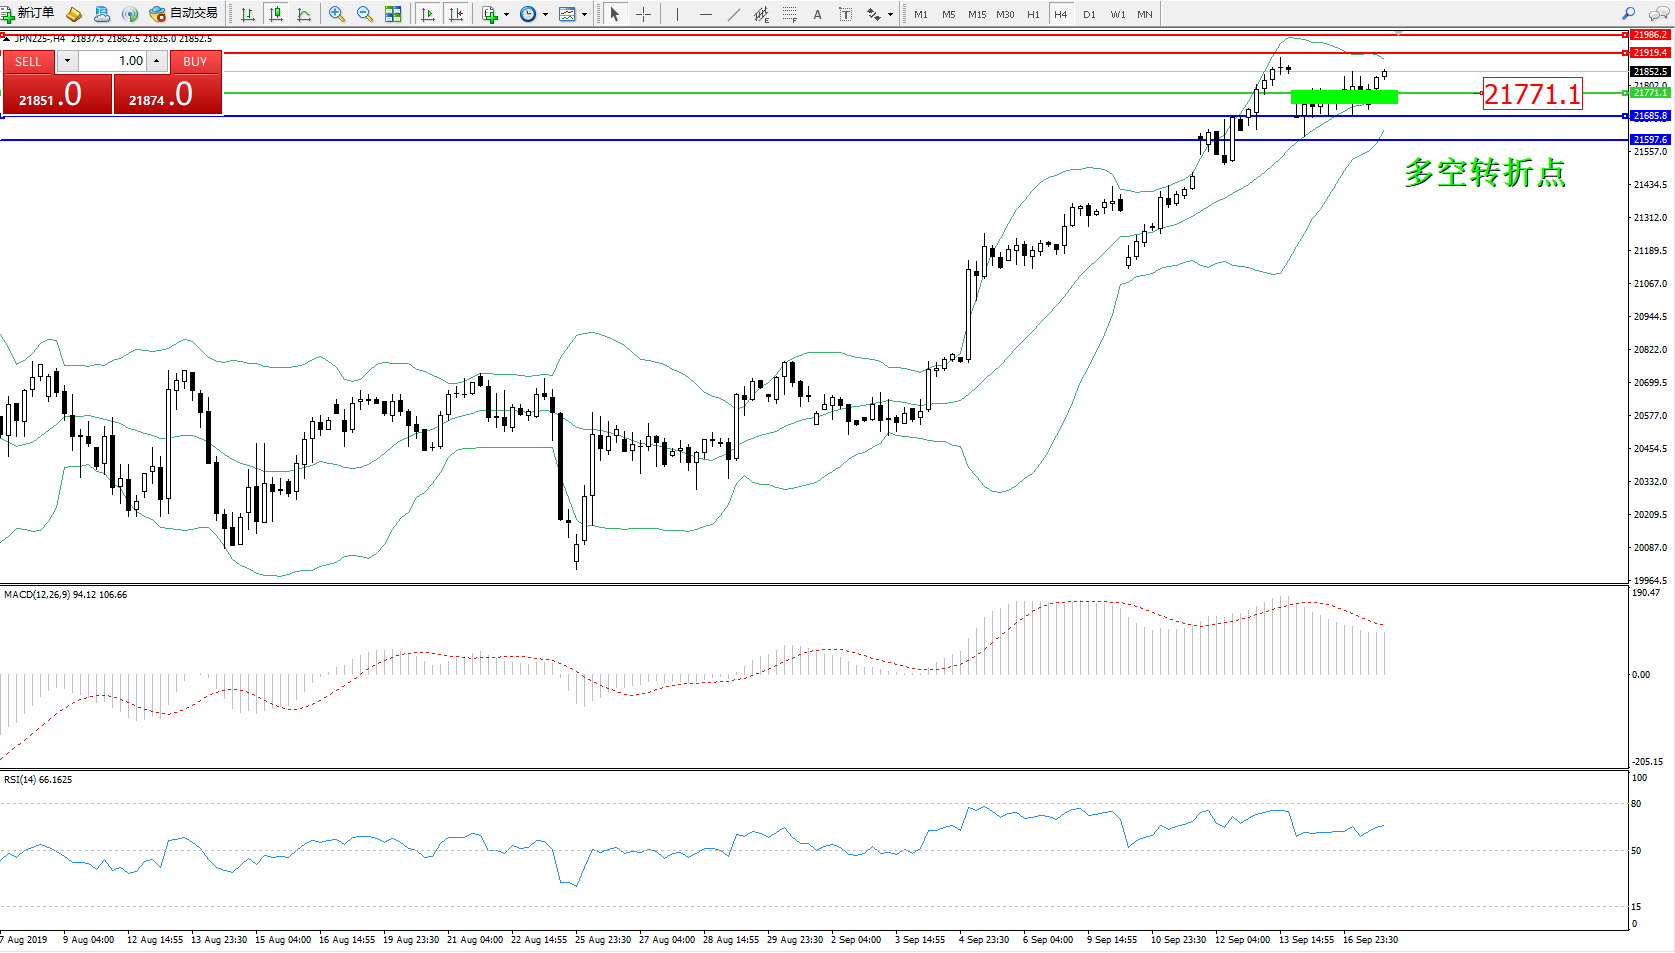
Task: Click the red SELL button
Action: (28, 61)
